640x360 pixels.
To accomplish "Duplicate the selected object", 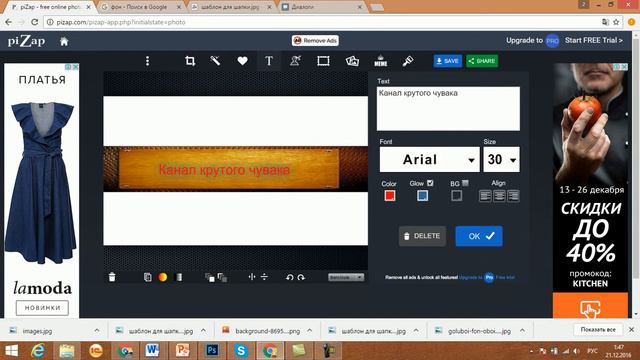I will [x=147, y=277].
